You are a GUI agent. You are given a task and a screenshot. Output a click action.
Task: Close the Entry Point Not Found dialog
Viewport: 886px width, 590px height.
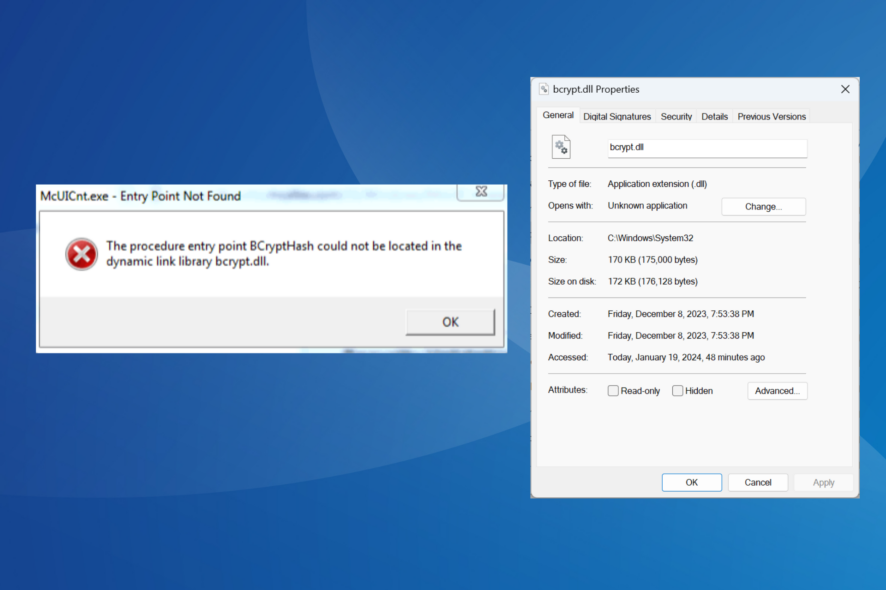point(481,192)
